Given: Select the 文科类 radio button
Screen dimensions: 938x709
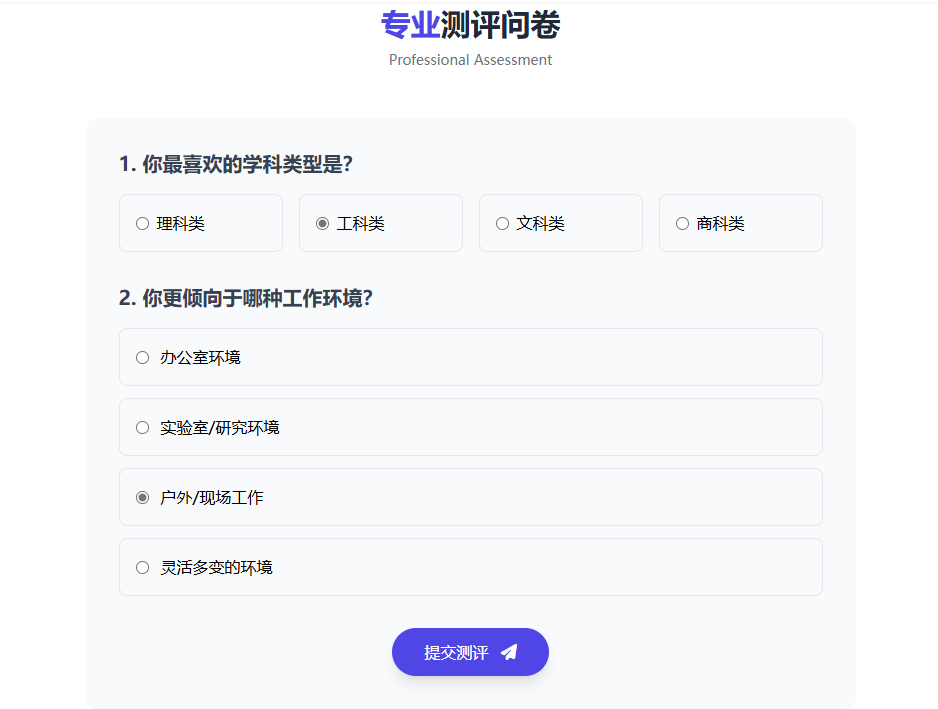Looking at the screenshot, I should tap(502, 223).
